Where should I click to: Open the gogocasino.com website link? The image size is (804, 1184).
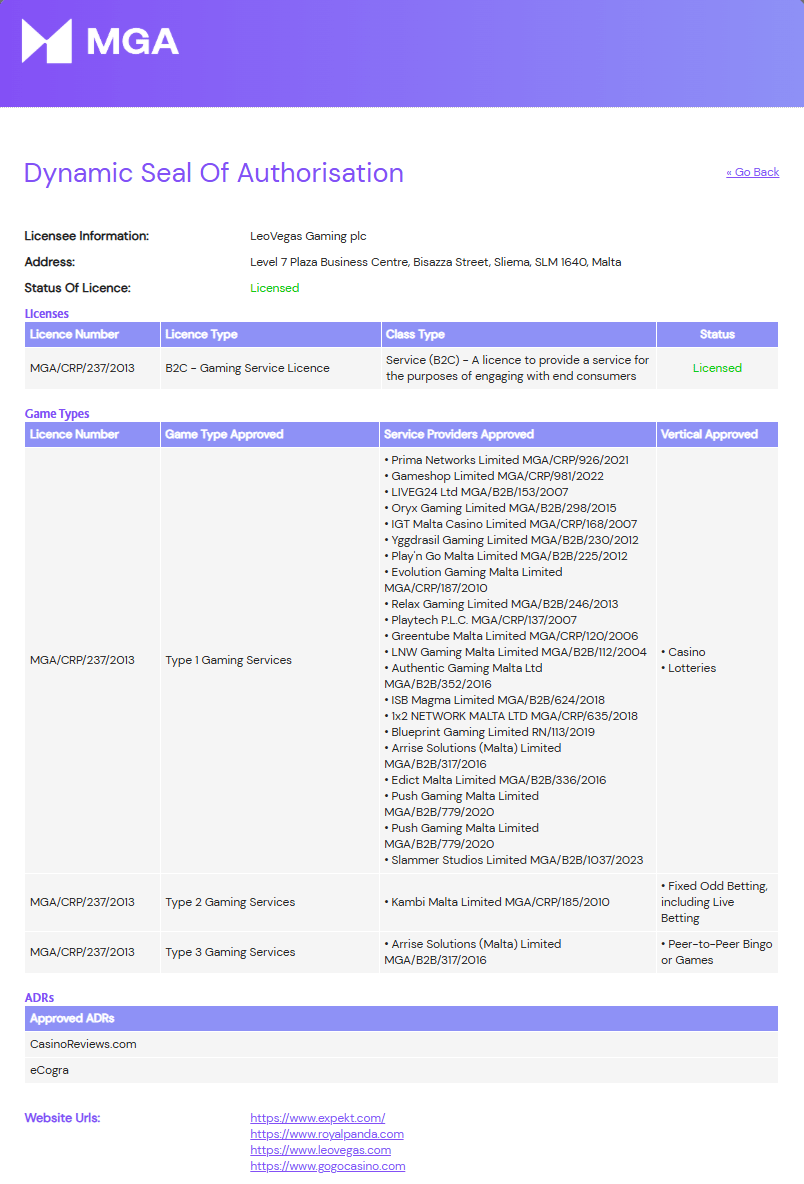tap(328, 1166)
